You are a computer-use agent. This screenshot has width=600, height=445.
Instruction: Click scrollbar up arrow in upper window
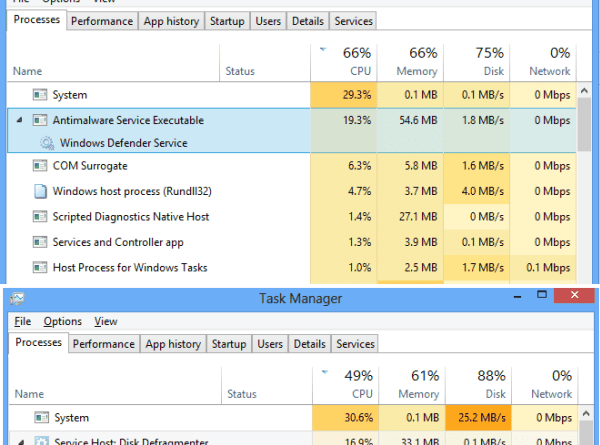click(x=584, y=91)
